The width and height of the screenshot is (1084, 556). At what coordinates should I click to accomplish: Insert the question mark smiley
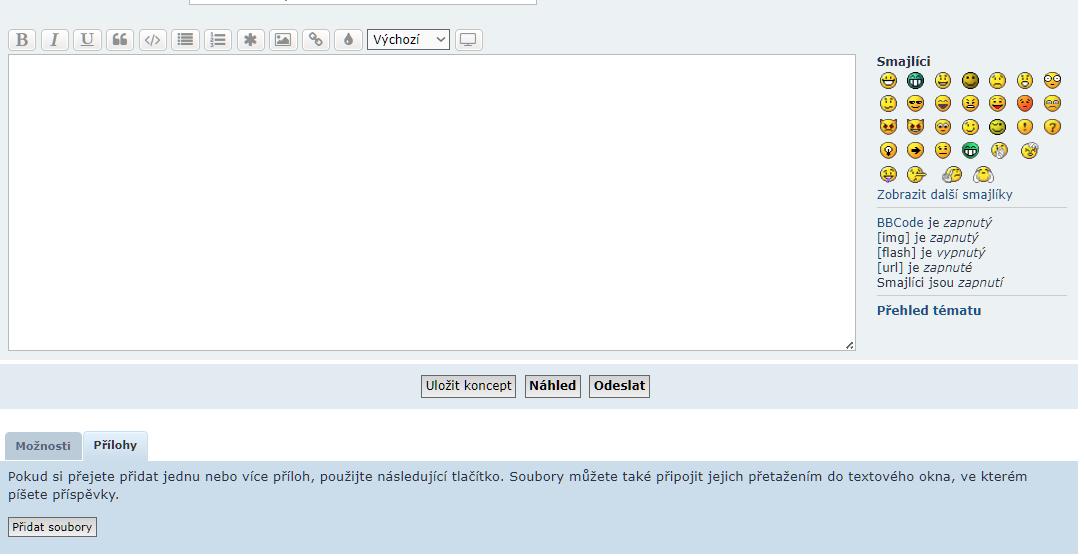click(x=1052, y=127)
